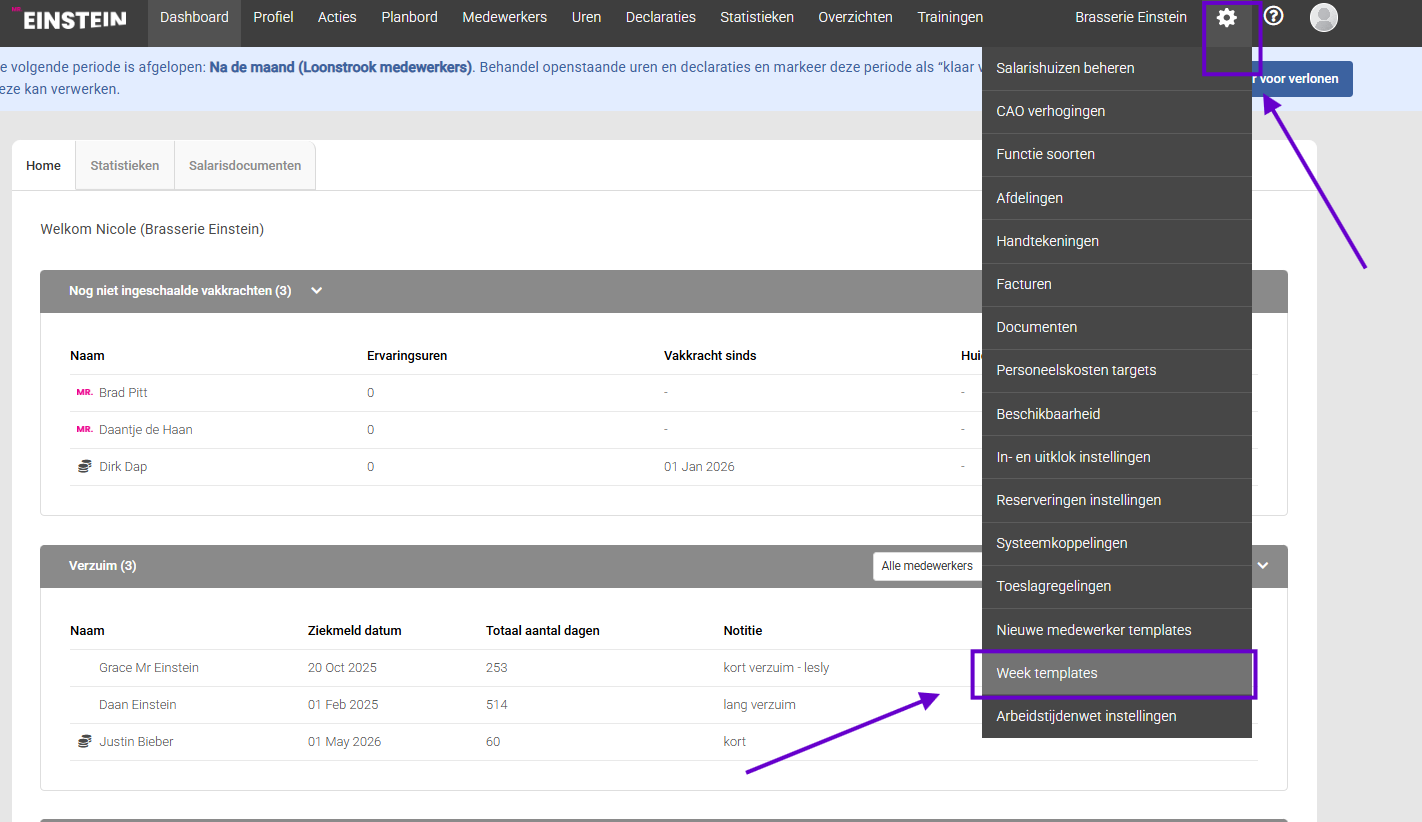Screen dimensions: 1422x822
Task: Collapse the Verzuim panel chevron
Action: (x=1263, y=566)
